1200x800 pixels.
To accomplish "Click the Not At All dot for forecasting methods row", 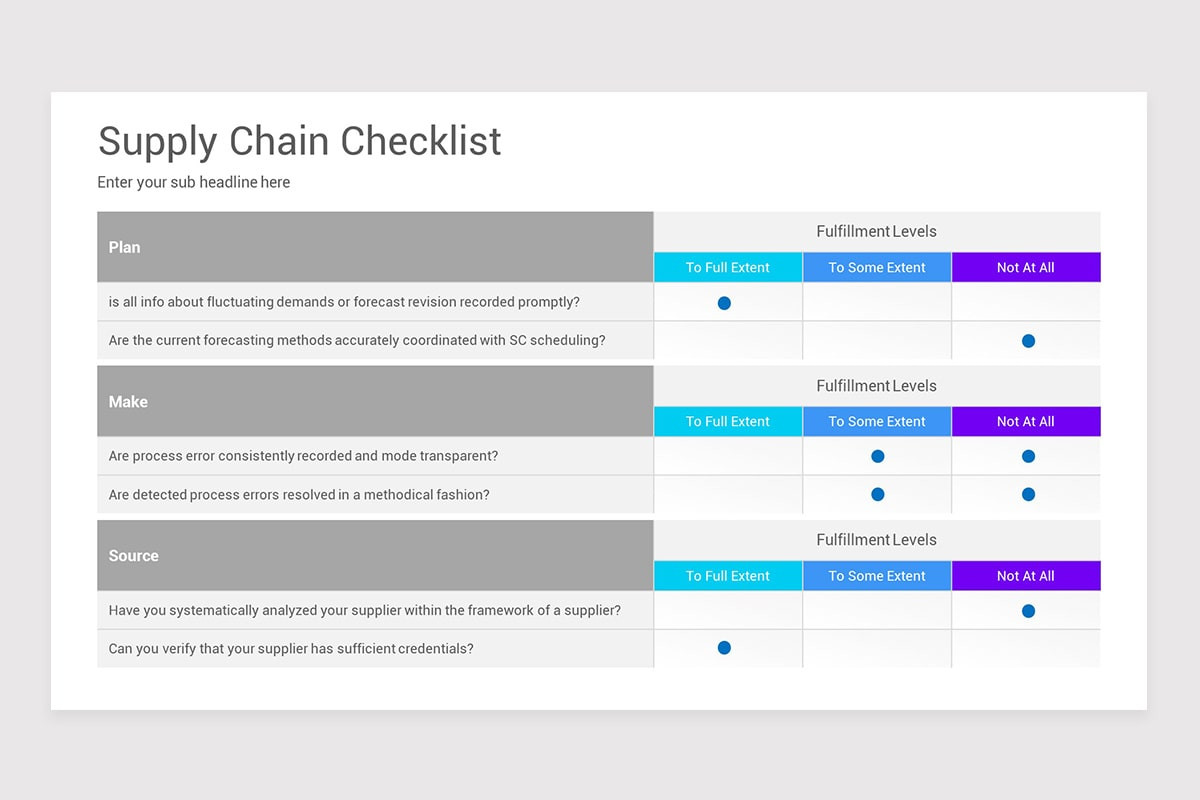I will [1028, 341].
